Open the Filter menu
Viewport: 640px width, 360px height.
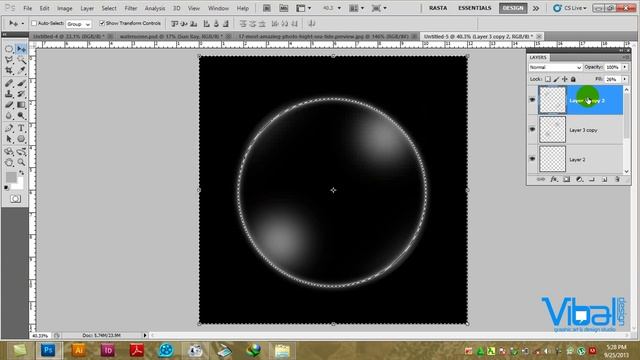tap(131, 8)
